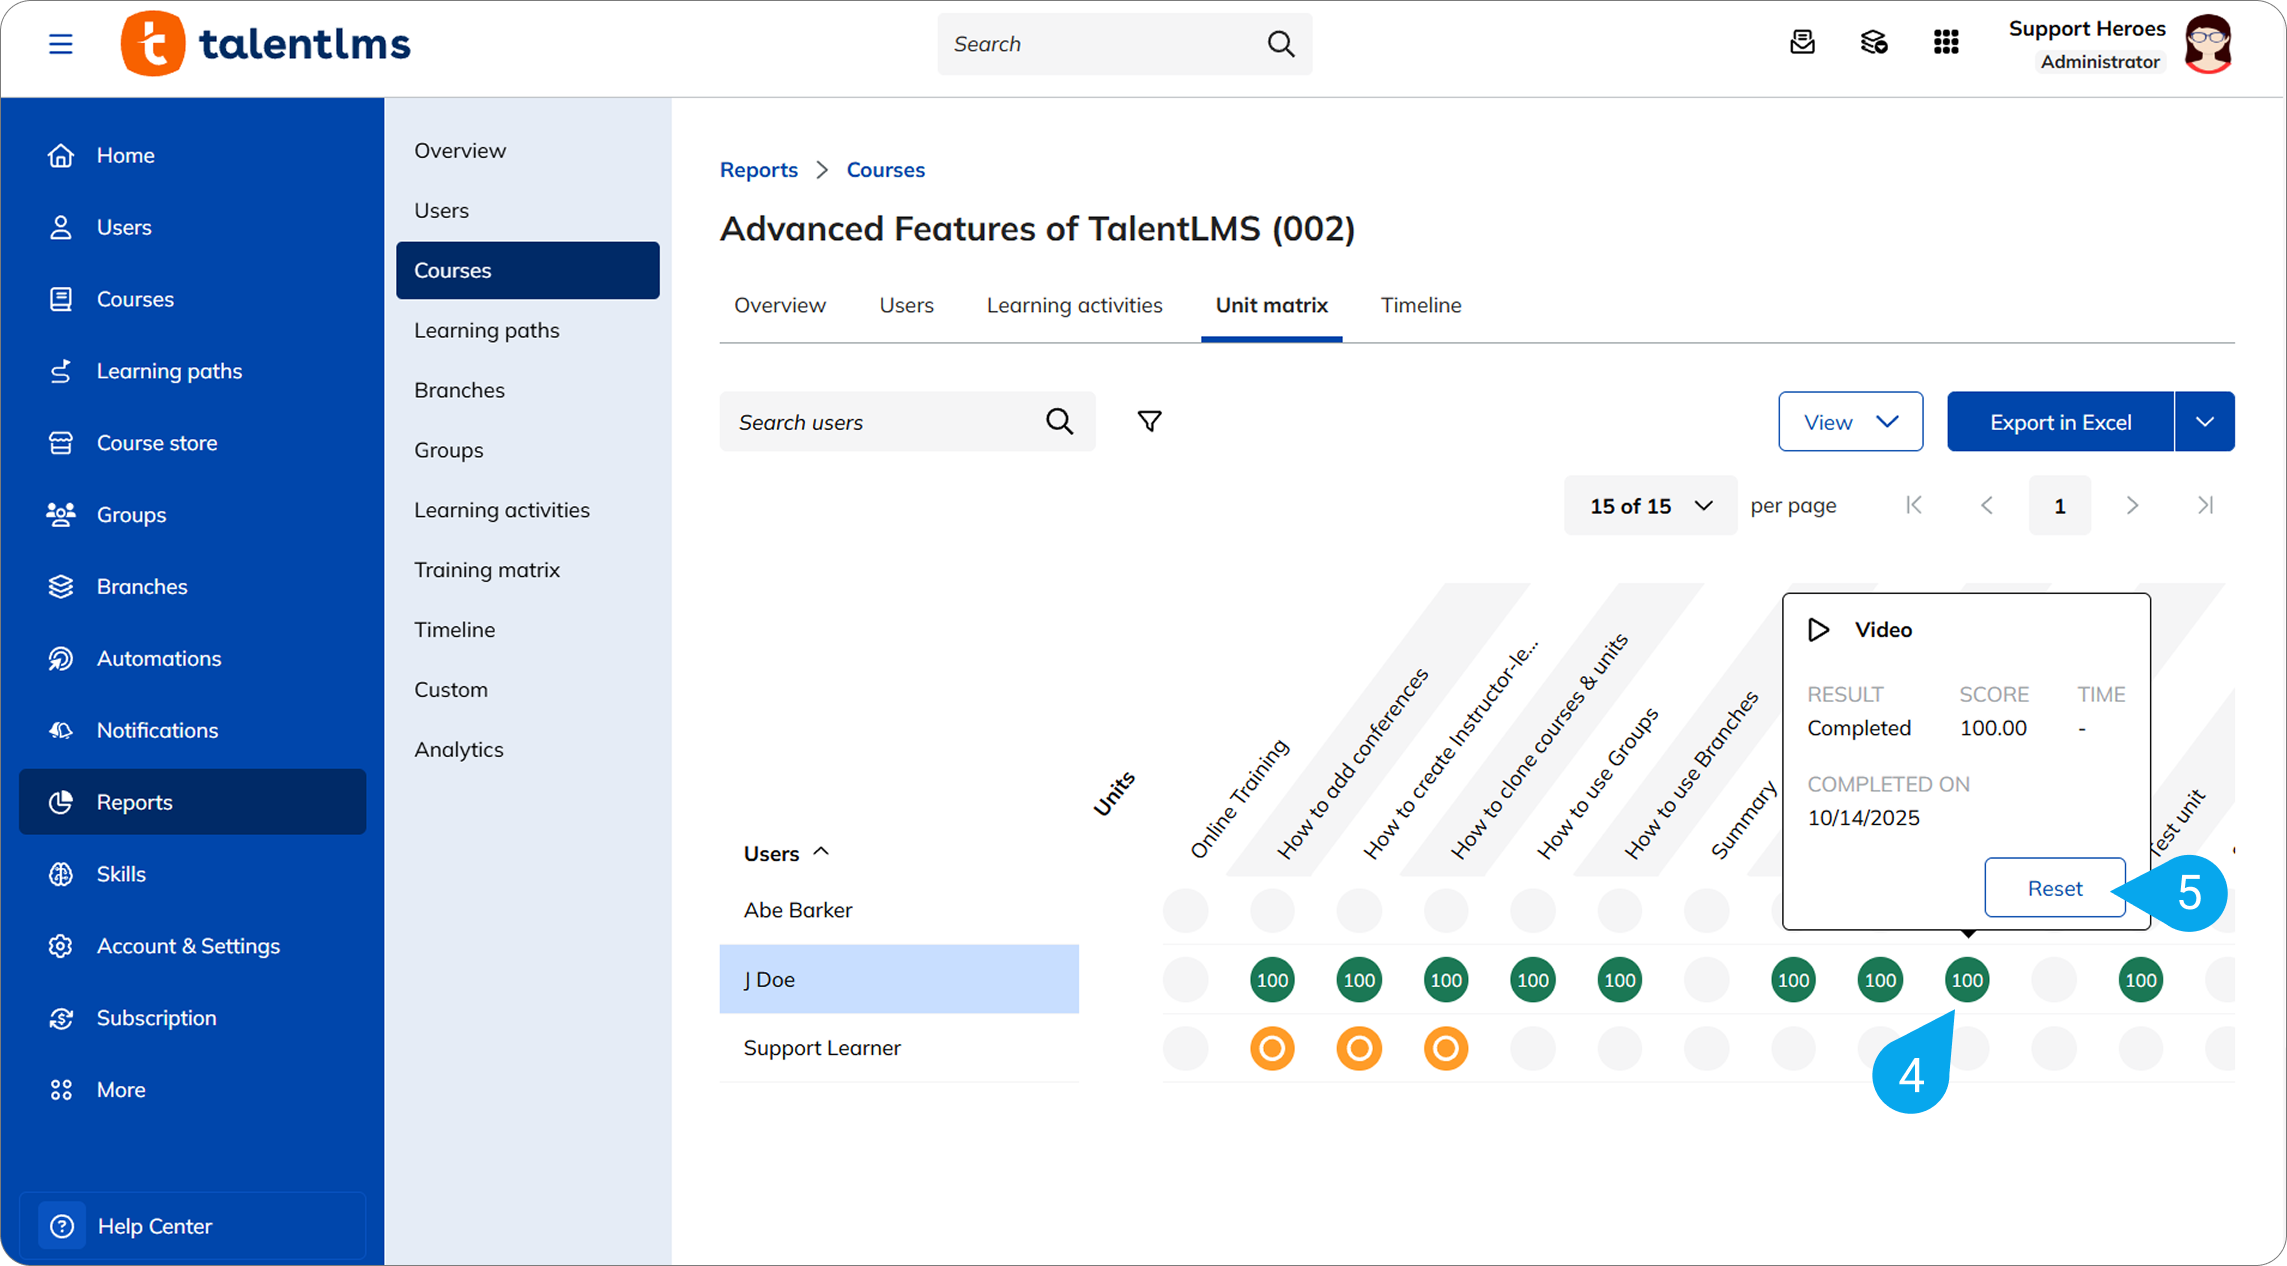Open Analytics in reports submenu

459,750
